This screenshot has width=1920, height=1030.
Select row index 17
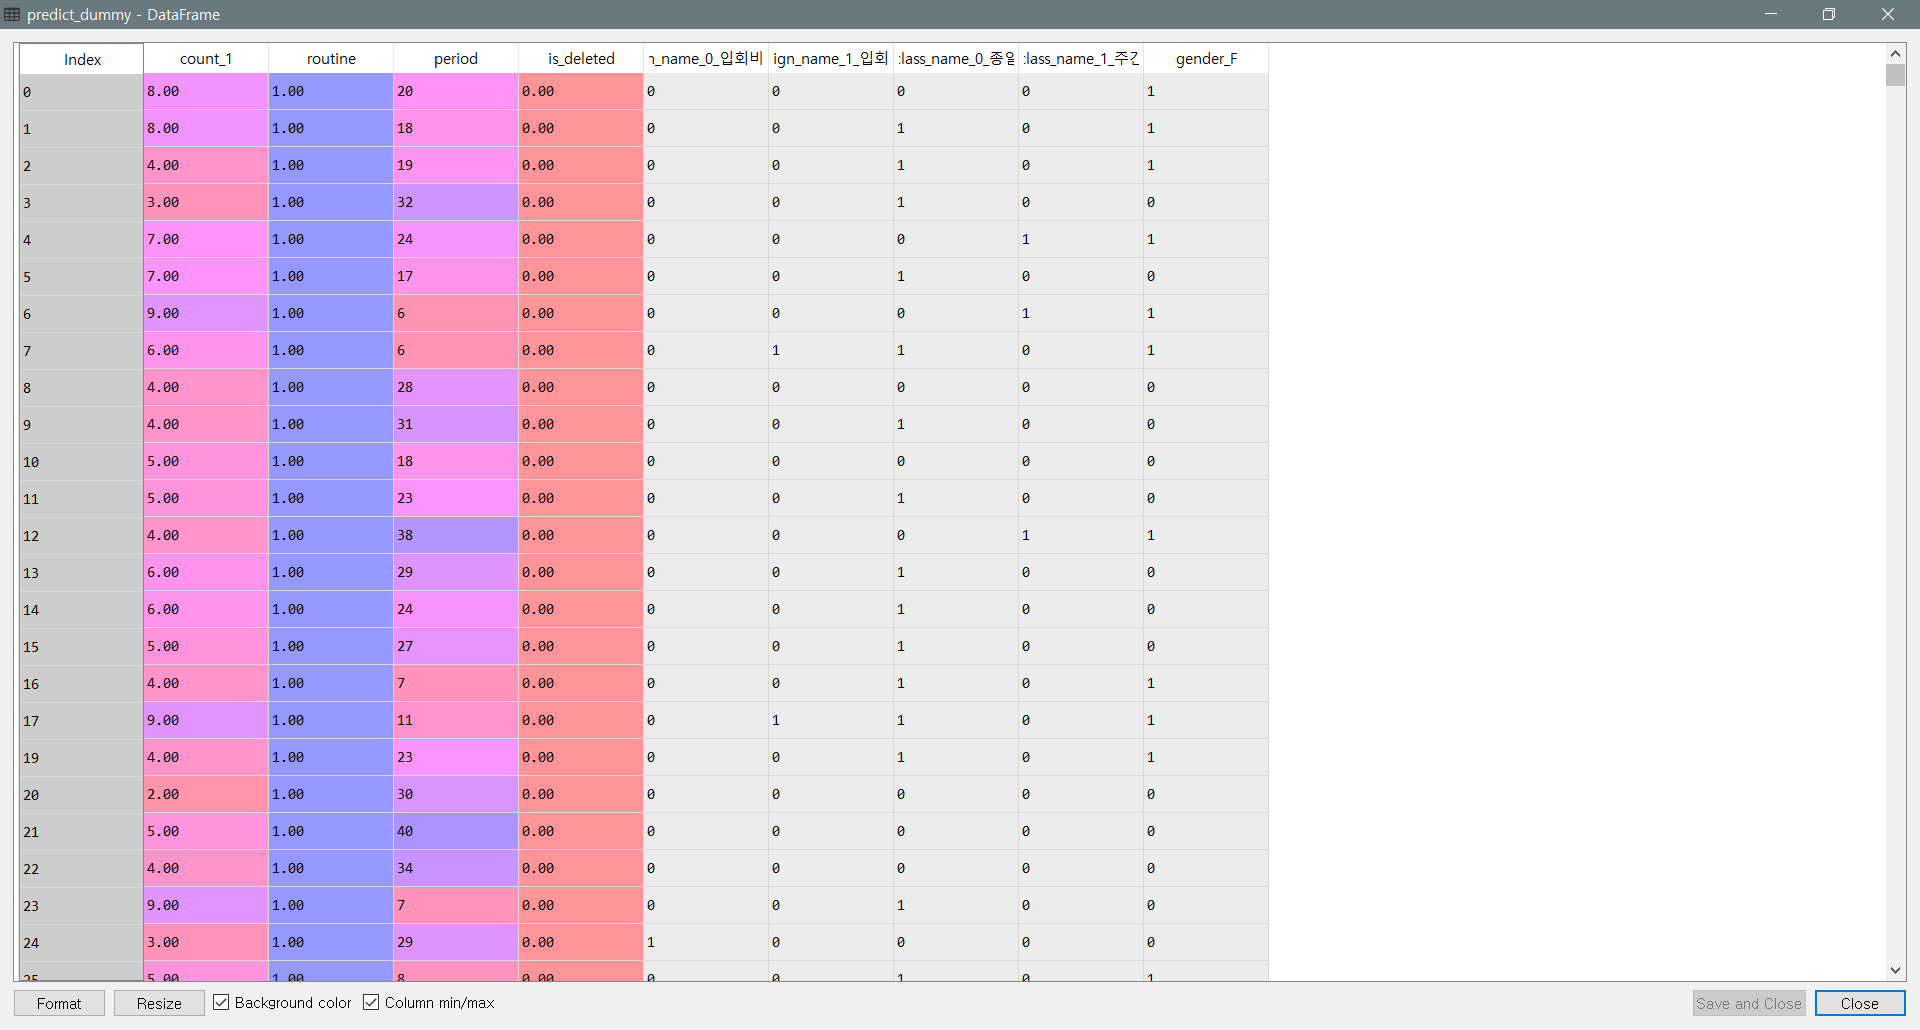click(81, 721)
